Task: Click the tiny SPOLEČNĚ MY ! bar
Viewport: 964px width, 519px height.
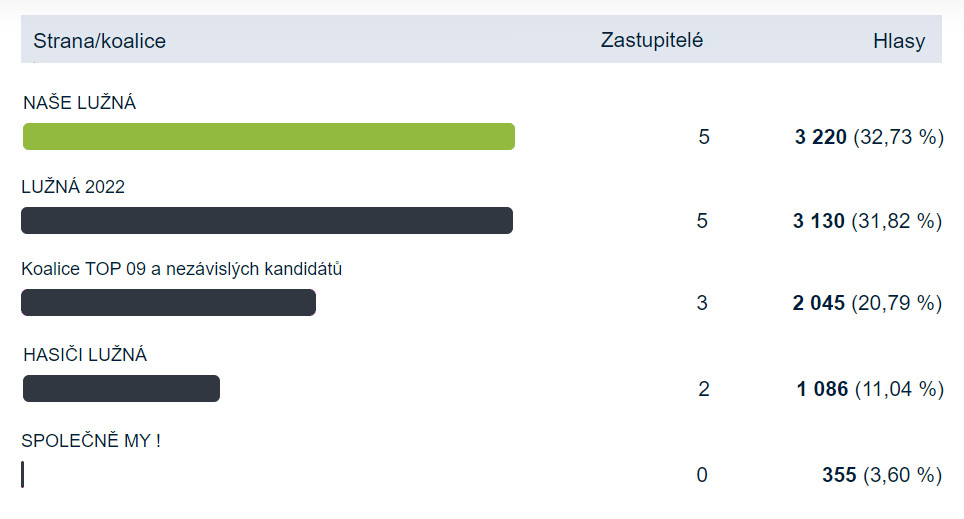Action: pyautogui.click(x=23, y=475)
